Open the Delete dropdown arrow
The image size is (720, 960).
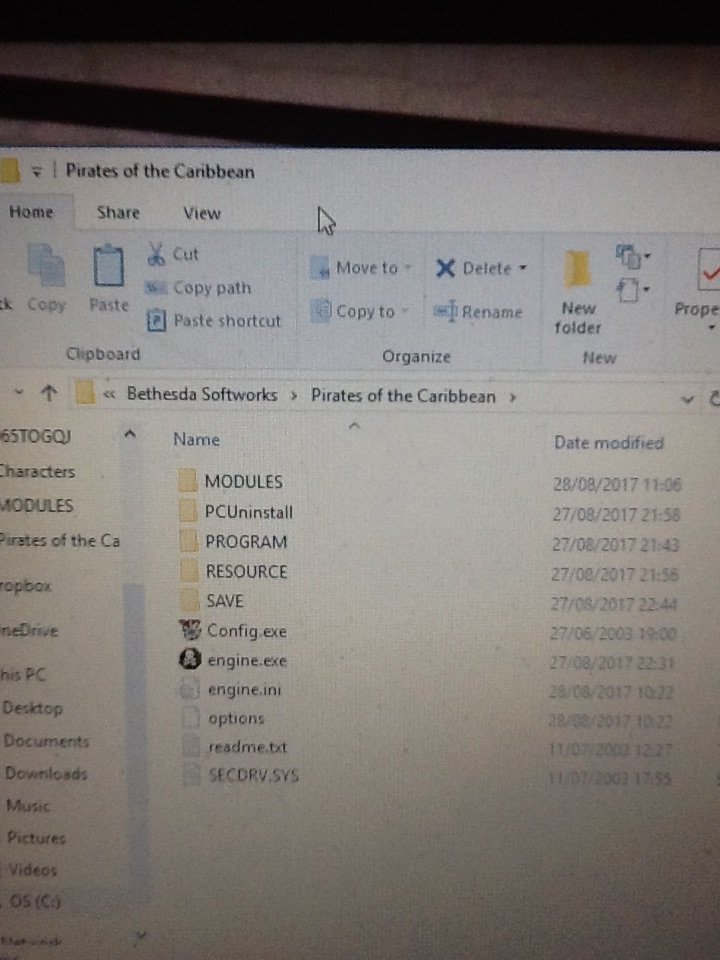pyautogui.click(x=523, y=268)
